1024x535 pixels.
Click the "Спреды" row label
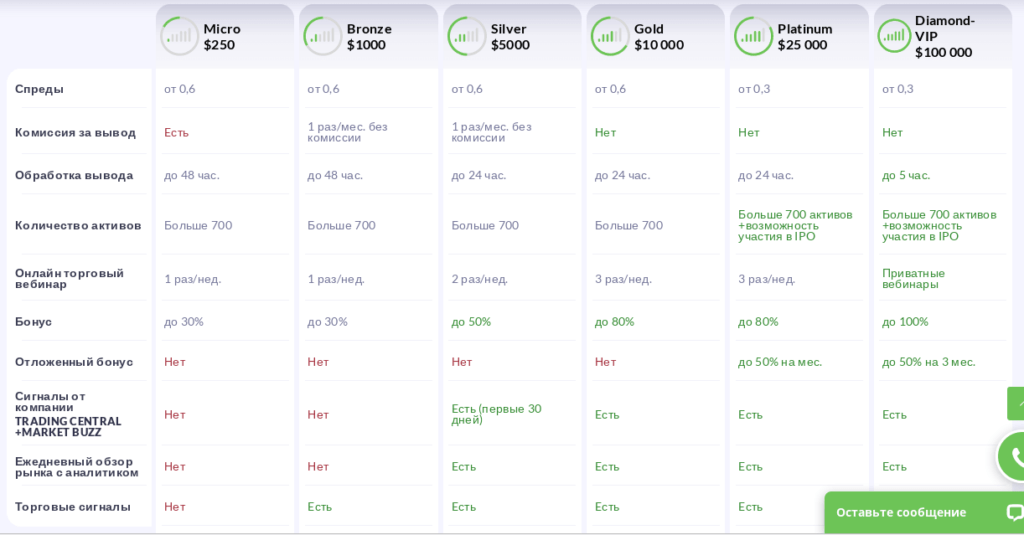(x=40, y=89)
